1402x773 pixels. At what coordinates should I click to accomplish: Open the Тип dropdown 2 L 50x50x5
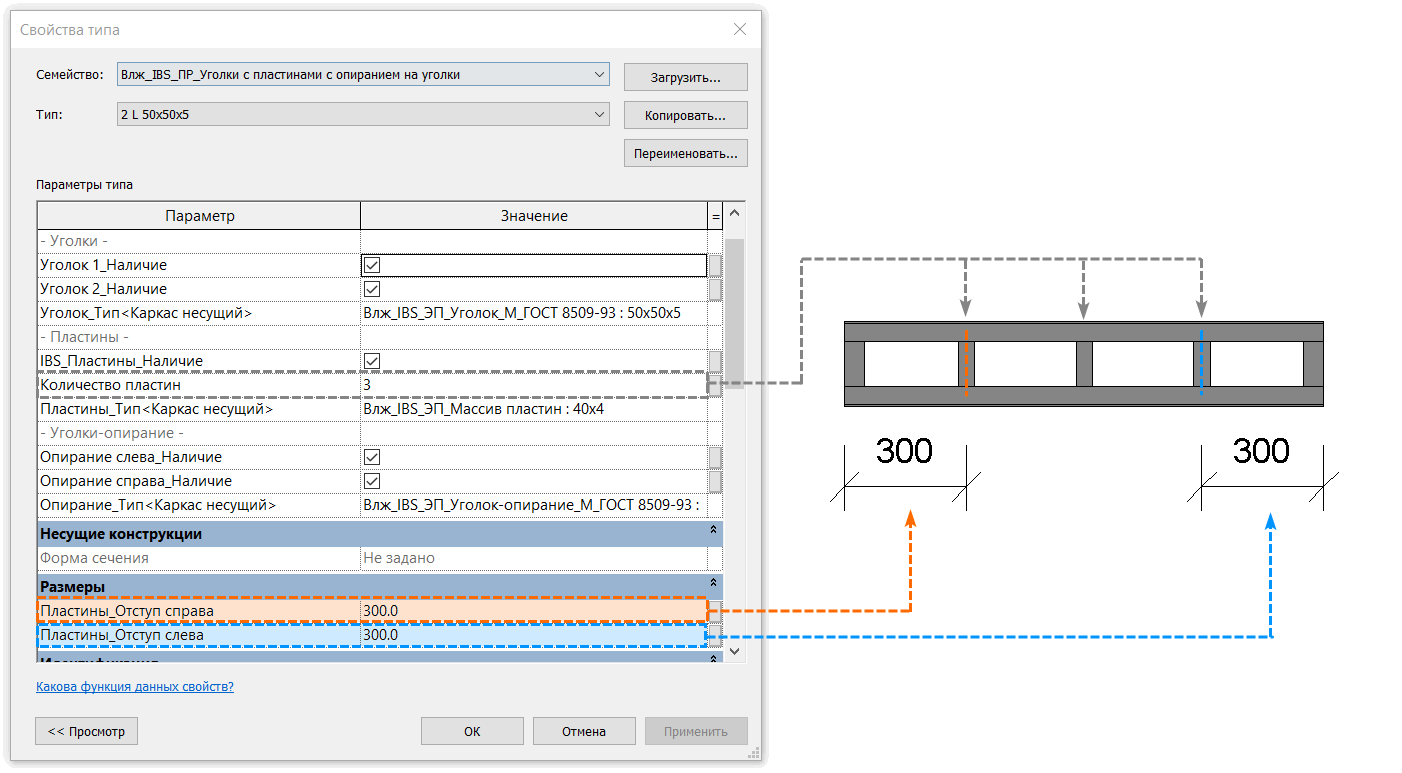click(x=362, y=115)
